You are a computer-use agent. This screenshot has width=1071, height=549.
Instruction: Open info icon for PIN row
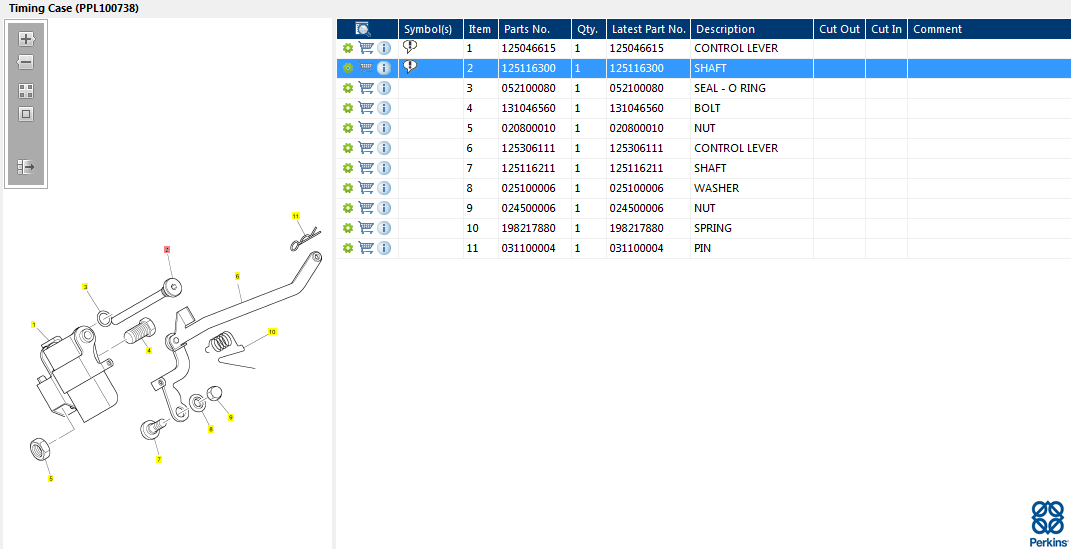[x=385, y=248]
